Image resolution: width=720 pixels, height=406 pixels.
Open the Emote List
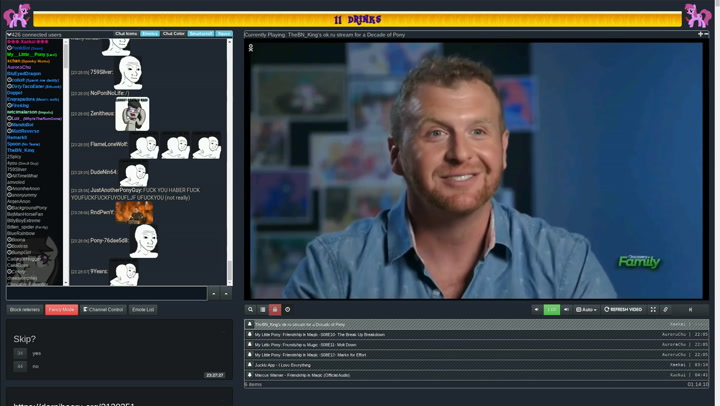tap(143, 310)
